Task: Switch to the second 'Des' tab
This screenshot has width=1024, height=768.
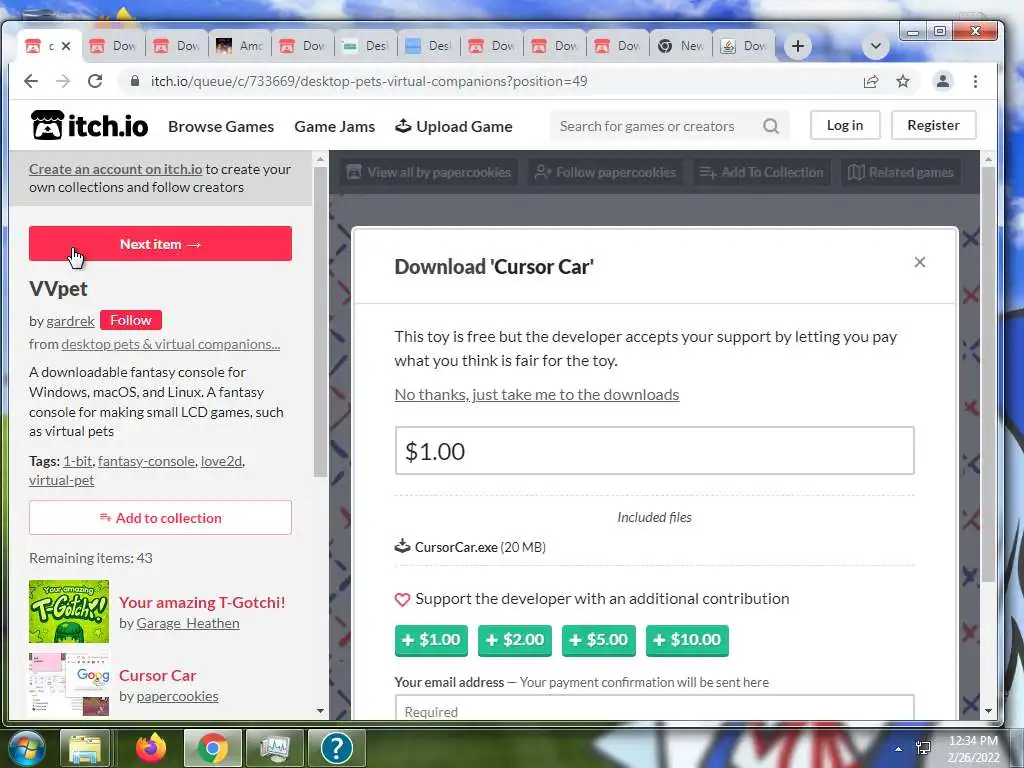Action: [428, 46]
